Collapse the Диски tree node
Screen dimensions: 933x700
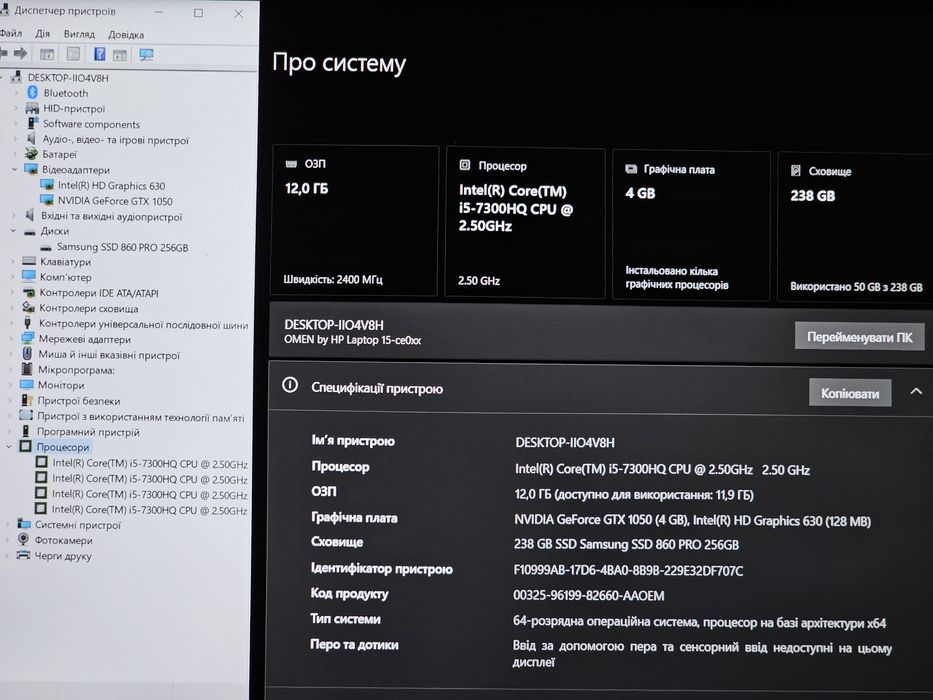click(13, 230)
